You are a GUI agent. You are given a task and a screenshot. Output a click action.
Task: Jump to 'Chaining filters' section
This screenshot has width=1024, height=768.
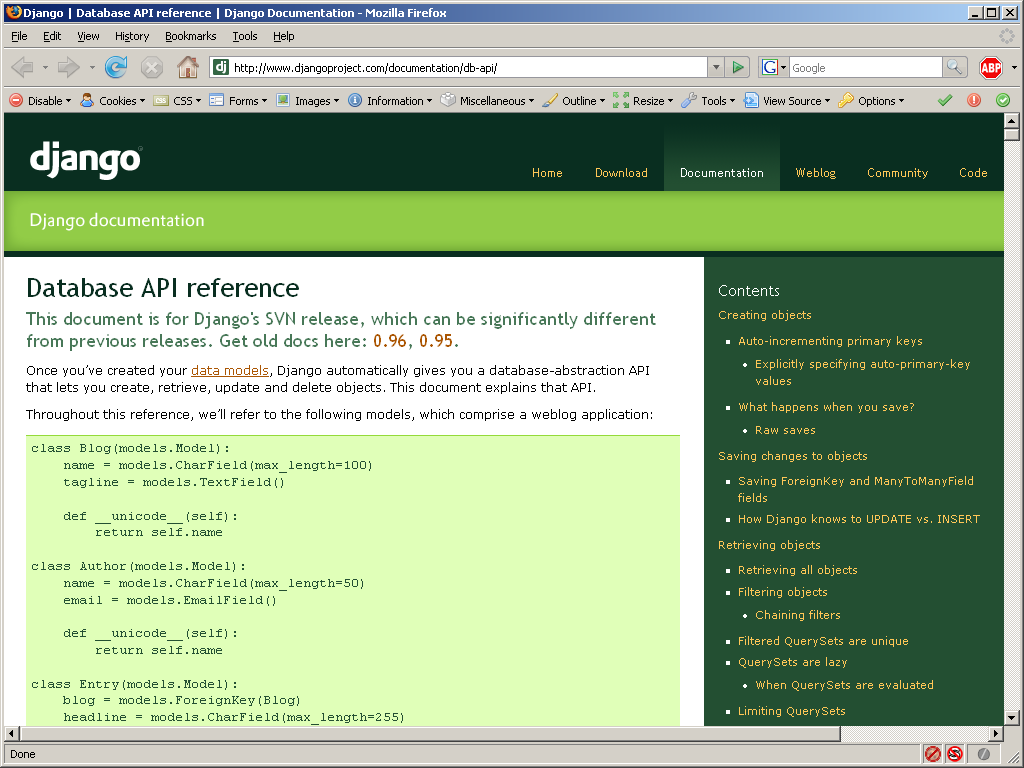pyautogui.click(x=797, y=615)
